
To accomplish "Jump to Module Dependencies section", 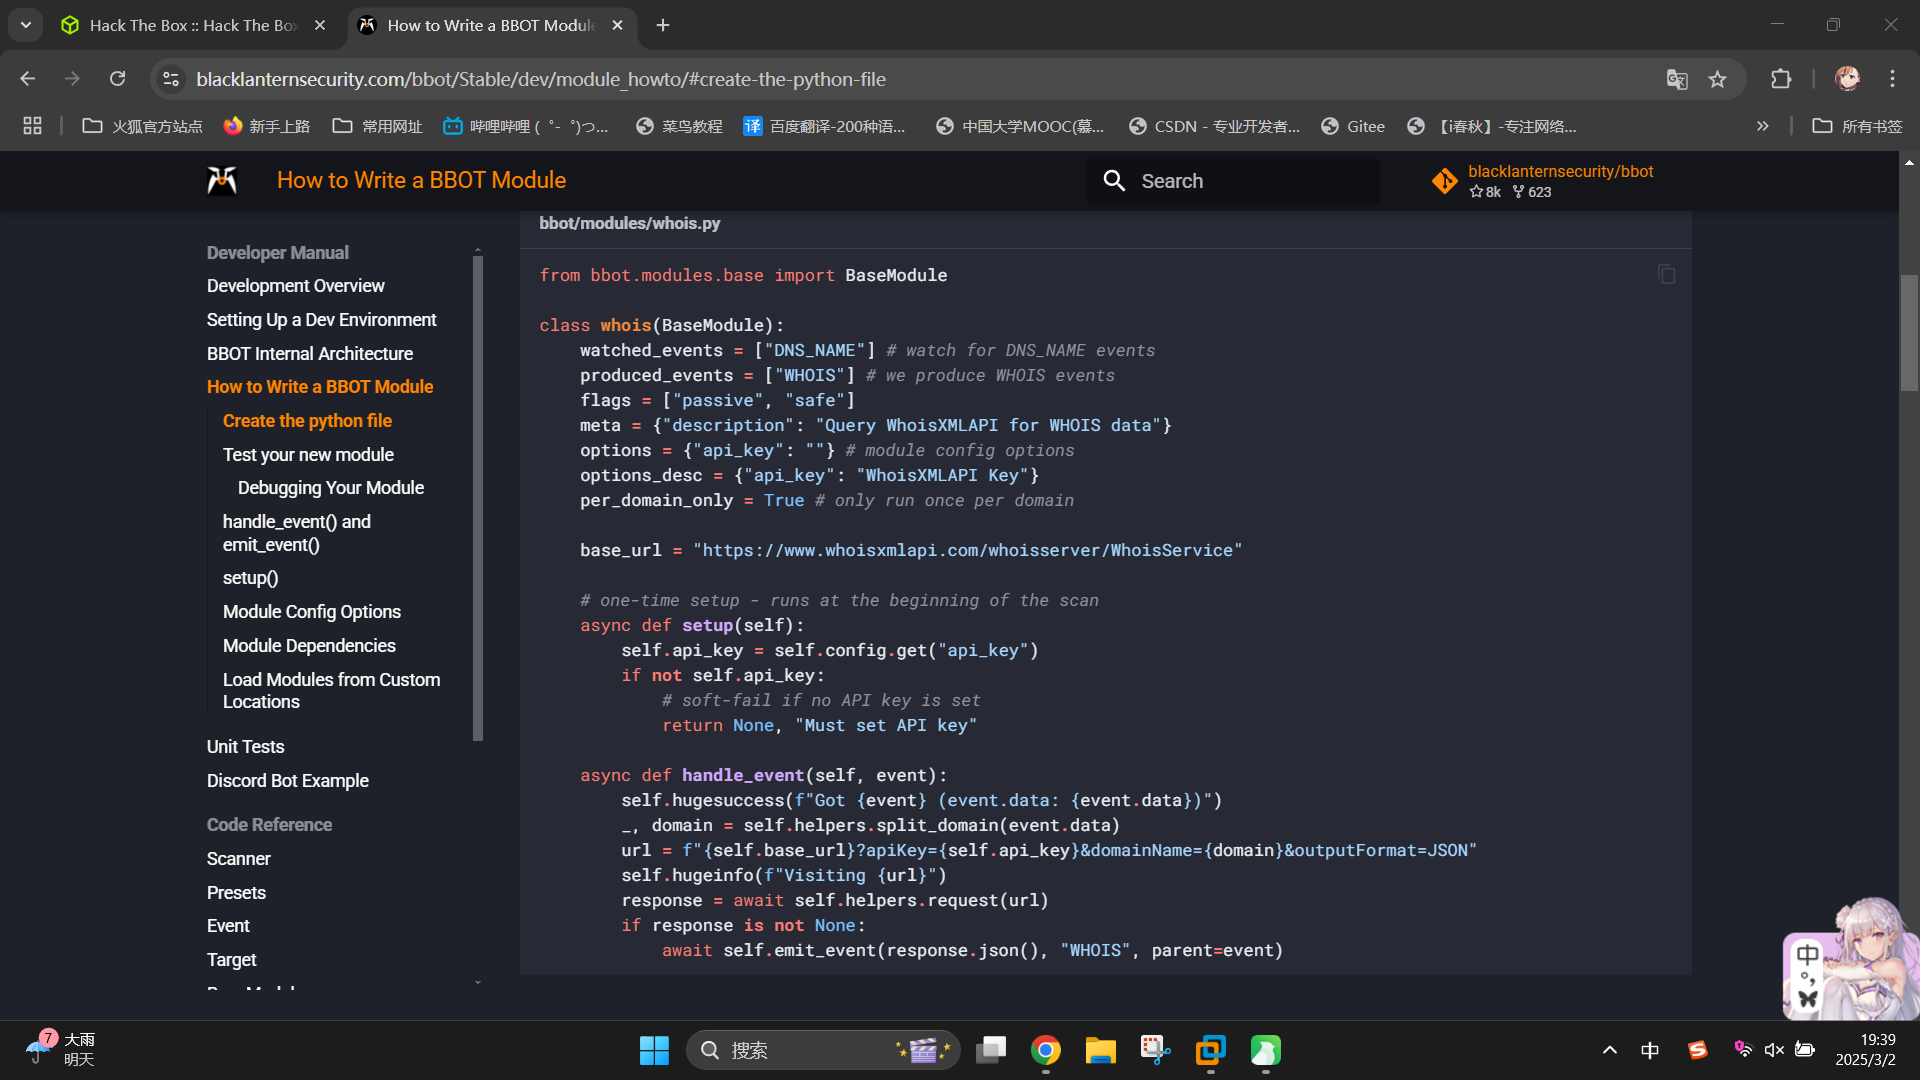I will pyautogui.click(x=309, y=646).
